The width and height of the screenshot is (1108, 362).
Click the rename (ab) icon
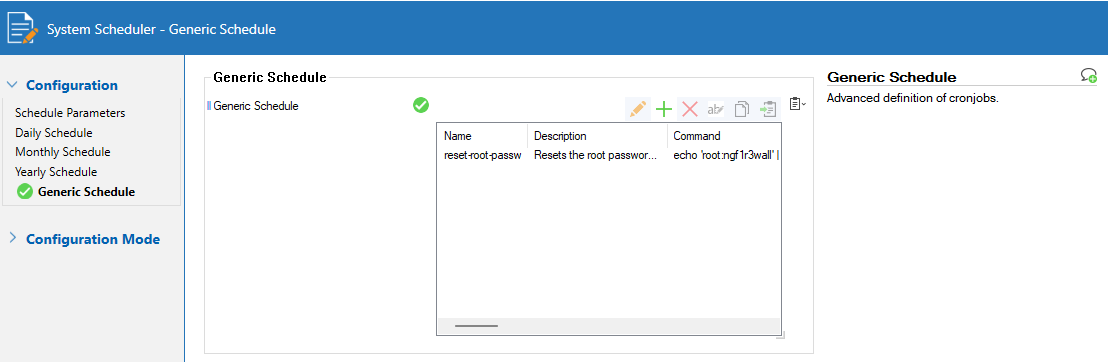click(x=716, y=109)
